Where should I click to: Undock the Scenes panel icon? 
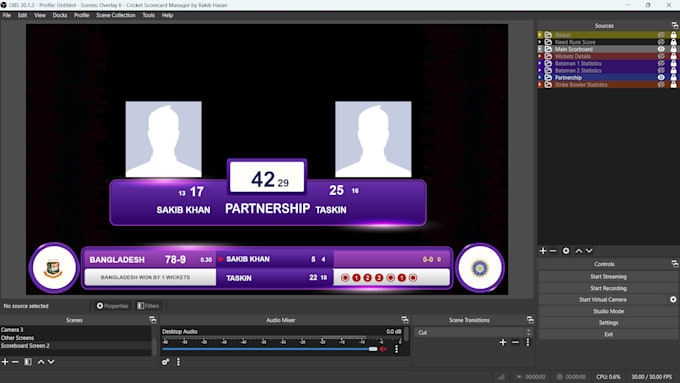pyautogui.click(x=153, y=320)
